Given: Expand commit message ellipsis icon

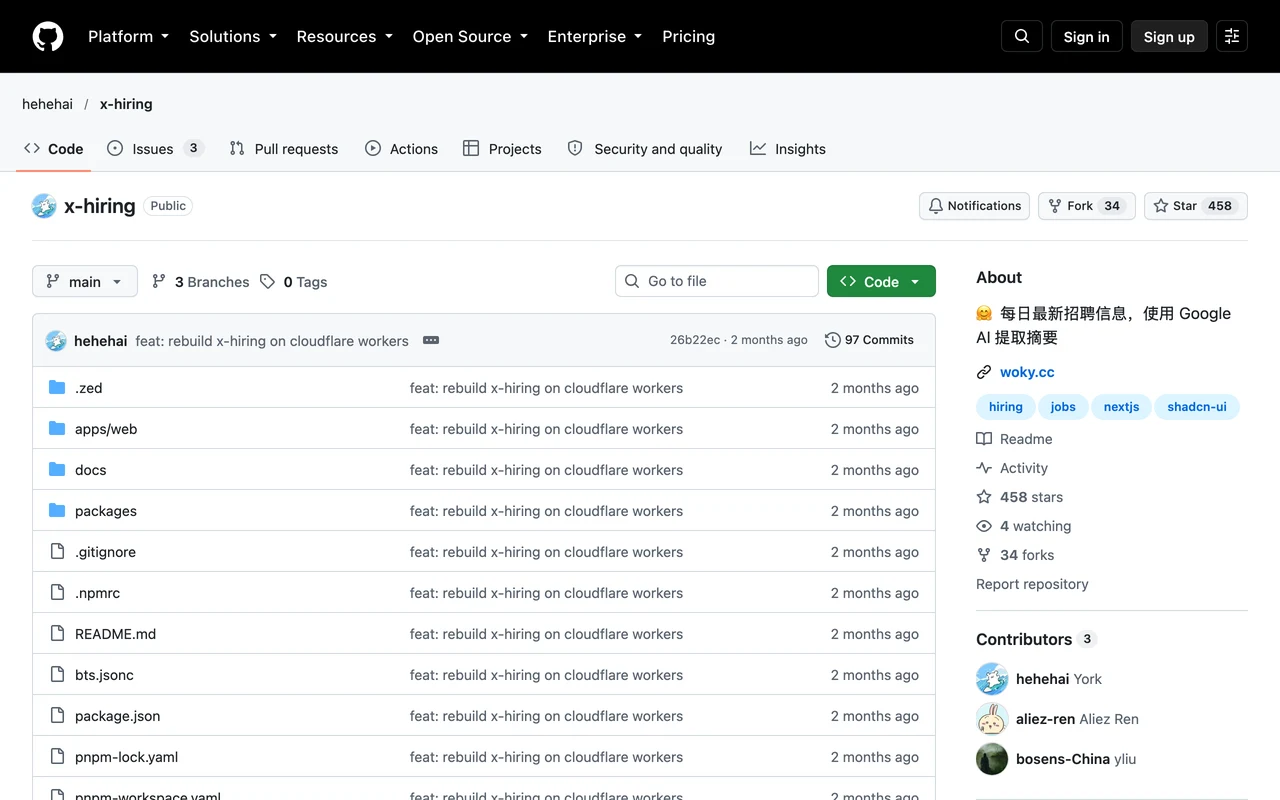Looking at the screenshot, I should 431,340.
